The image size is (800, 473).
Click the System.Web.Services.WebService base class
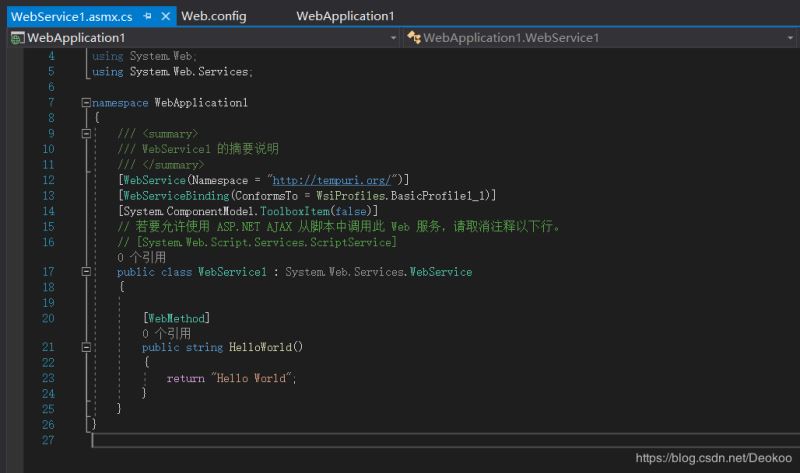(379, 272)
